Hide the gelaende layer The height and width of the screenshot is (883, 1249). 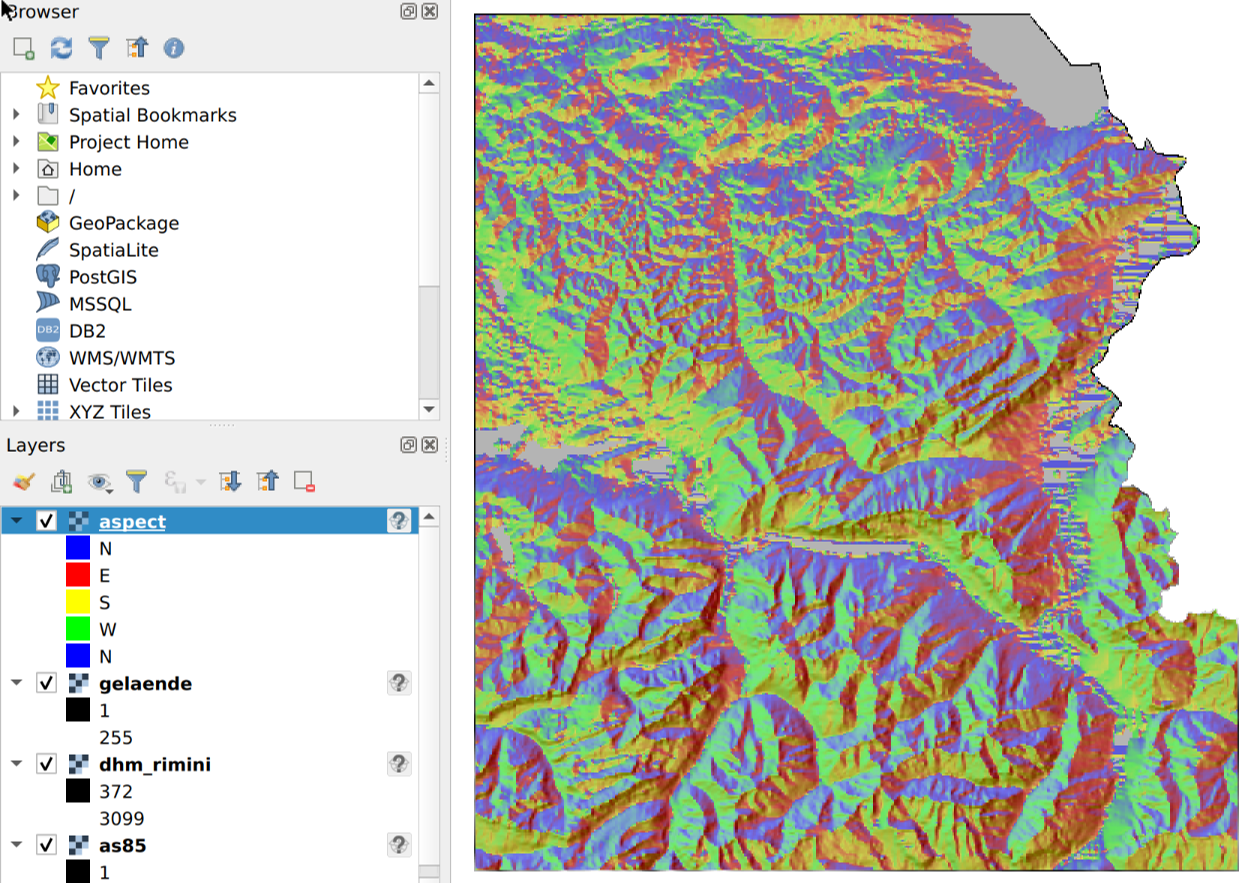pos(46,683)
